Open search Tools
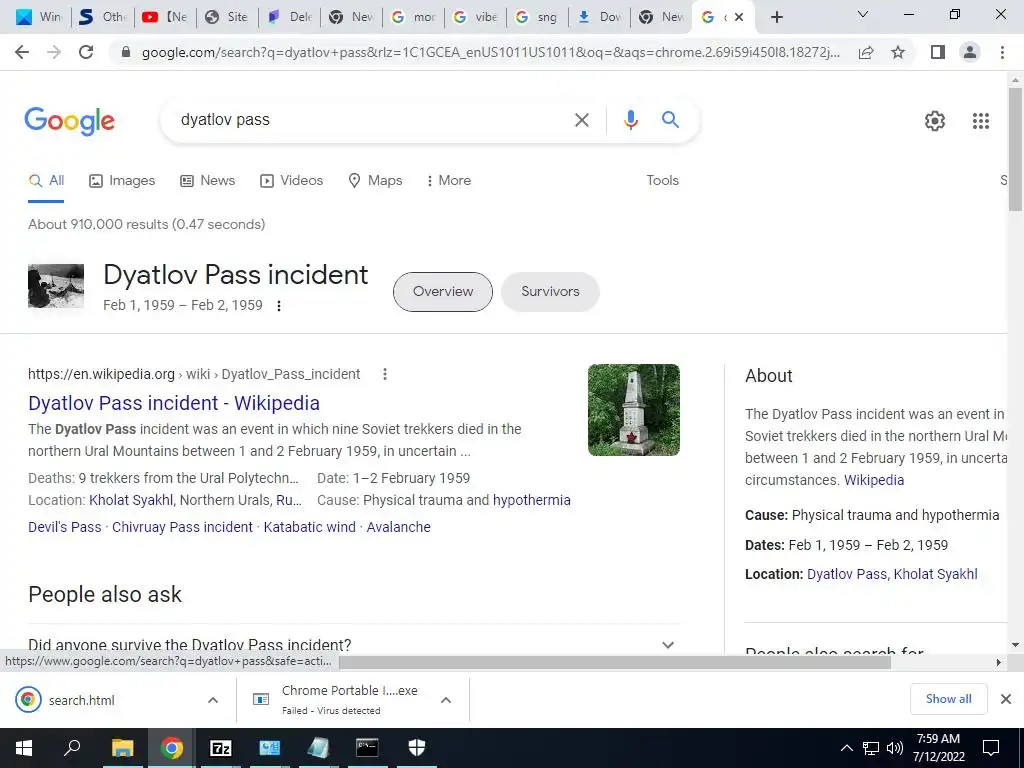 point(662,181)
